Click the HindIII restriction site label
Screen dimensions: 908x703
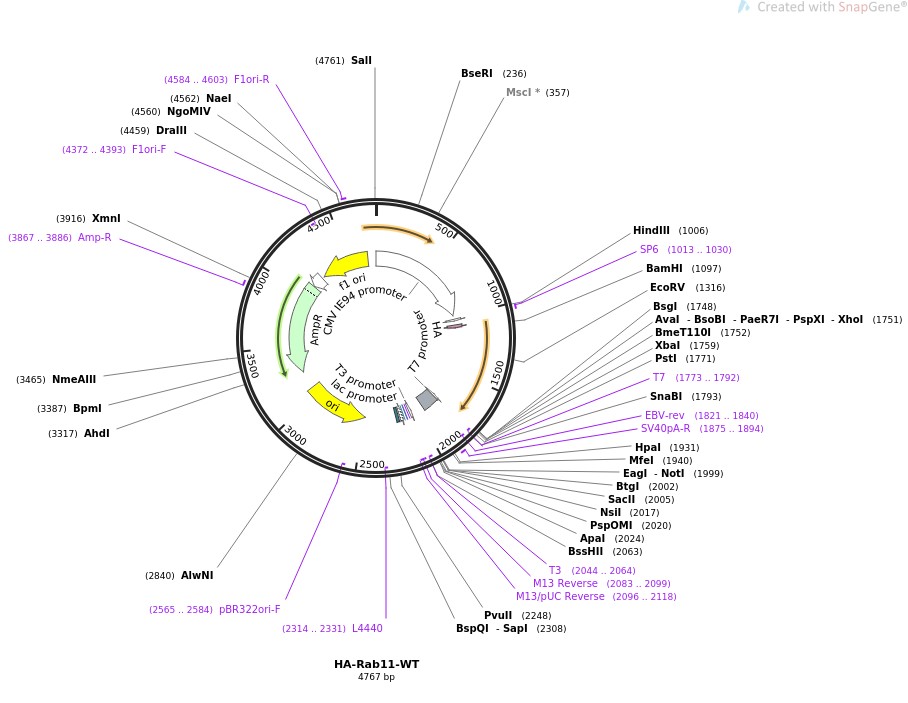(651, 230)
